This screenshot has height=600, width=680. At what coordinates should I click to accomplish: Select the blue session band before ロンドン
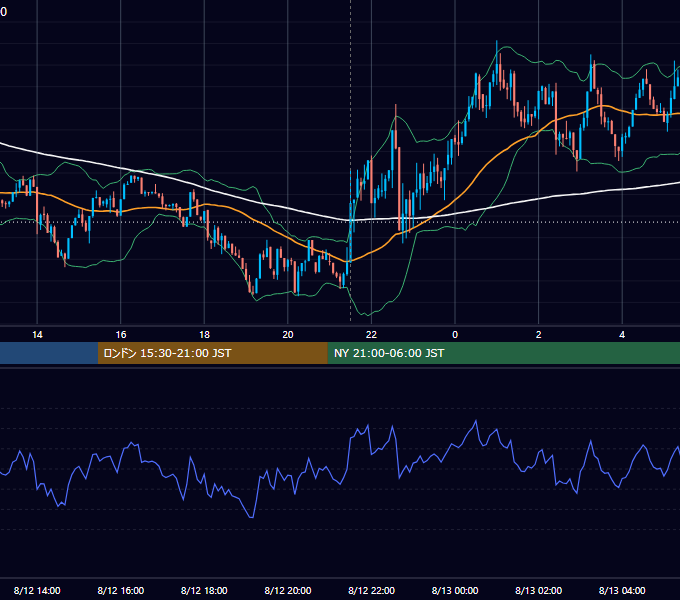point(49,353)
